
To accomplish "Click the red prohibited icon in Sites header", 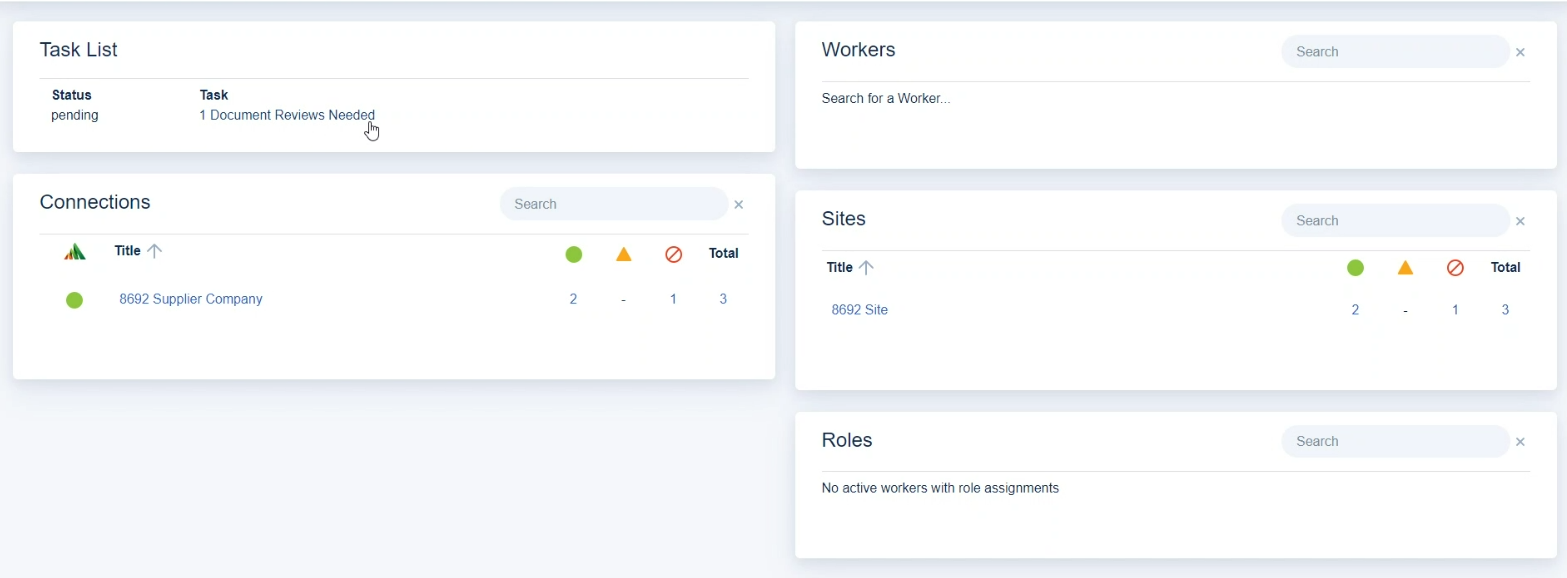I will point(1455,268).
